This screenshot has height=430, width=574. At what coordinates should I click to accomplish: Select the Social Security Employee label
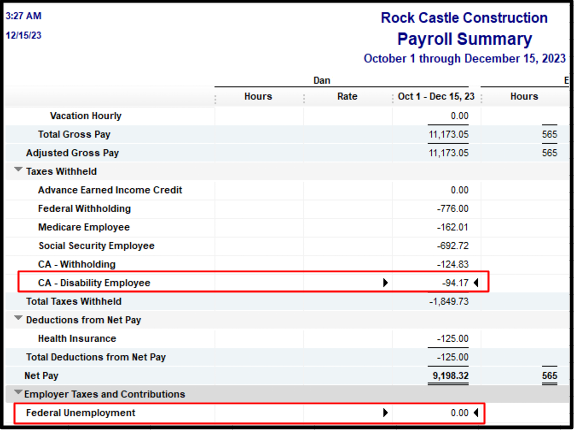tap(97, 246)
